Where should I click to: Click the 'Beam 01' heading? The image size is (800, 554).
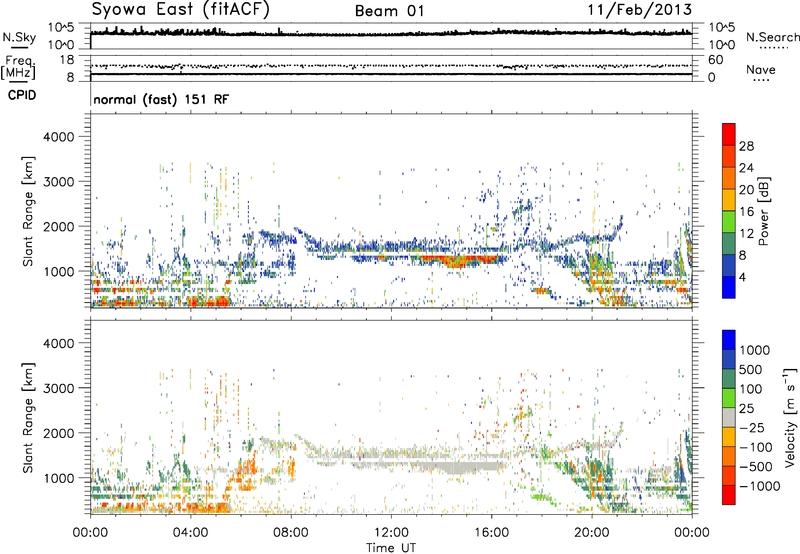tap(389, 11)
